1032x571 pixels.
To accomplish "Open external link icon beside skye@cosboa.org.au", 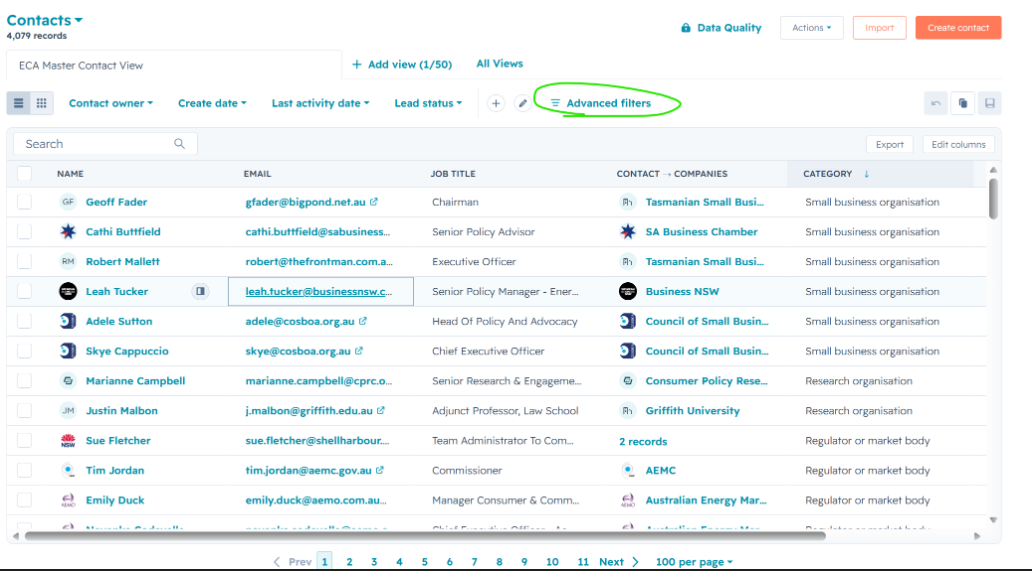I will tap(359, 351).
